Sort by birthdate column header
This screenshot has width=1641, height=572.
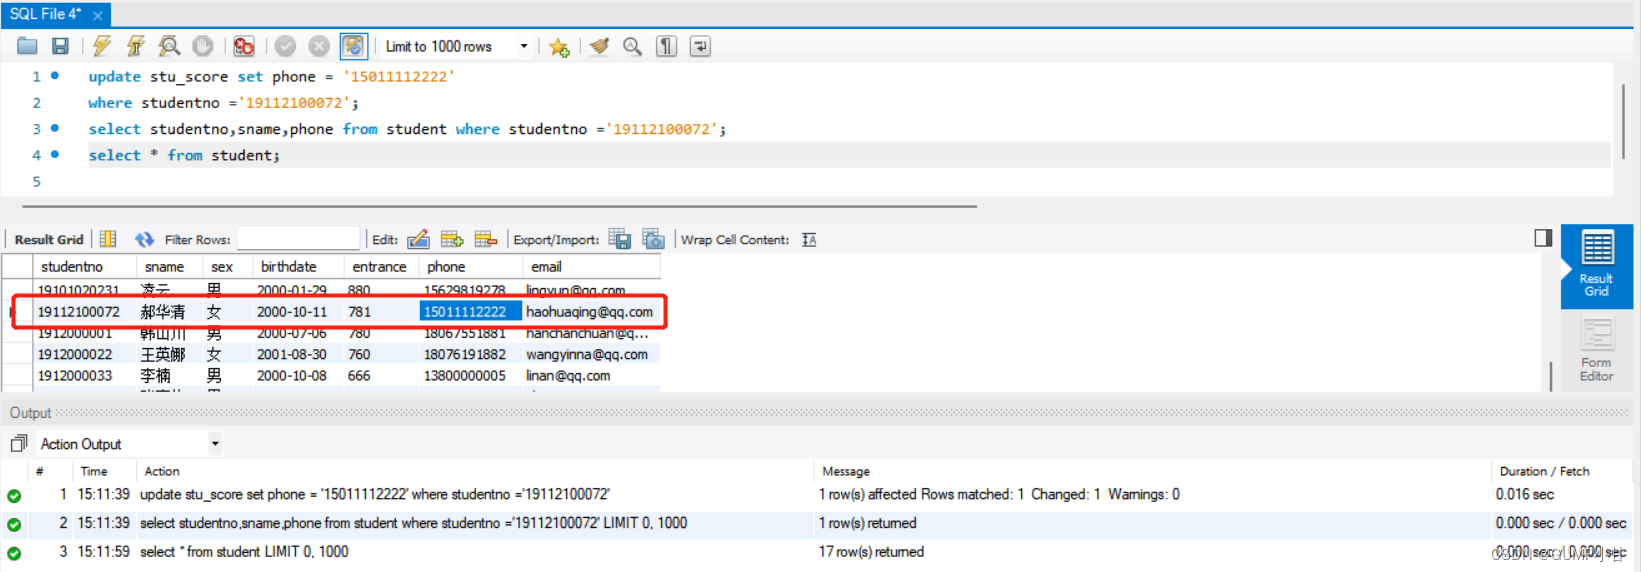(x=298, y=267)
